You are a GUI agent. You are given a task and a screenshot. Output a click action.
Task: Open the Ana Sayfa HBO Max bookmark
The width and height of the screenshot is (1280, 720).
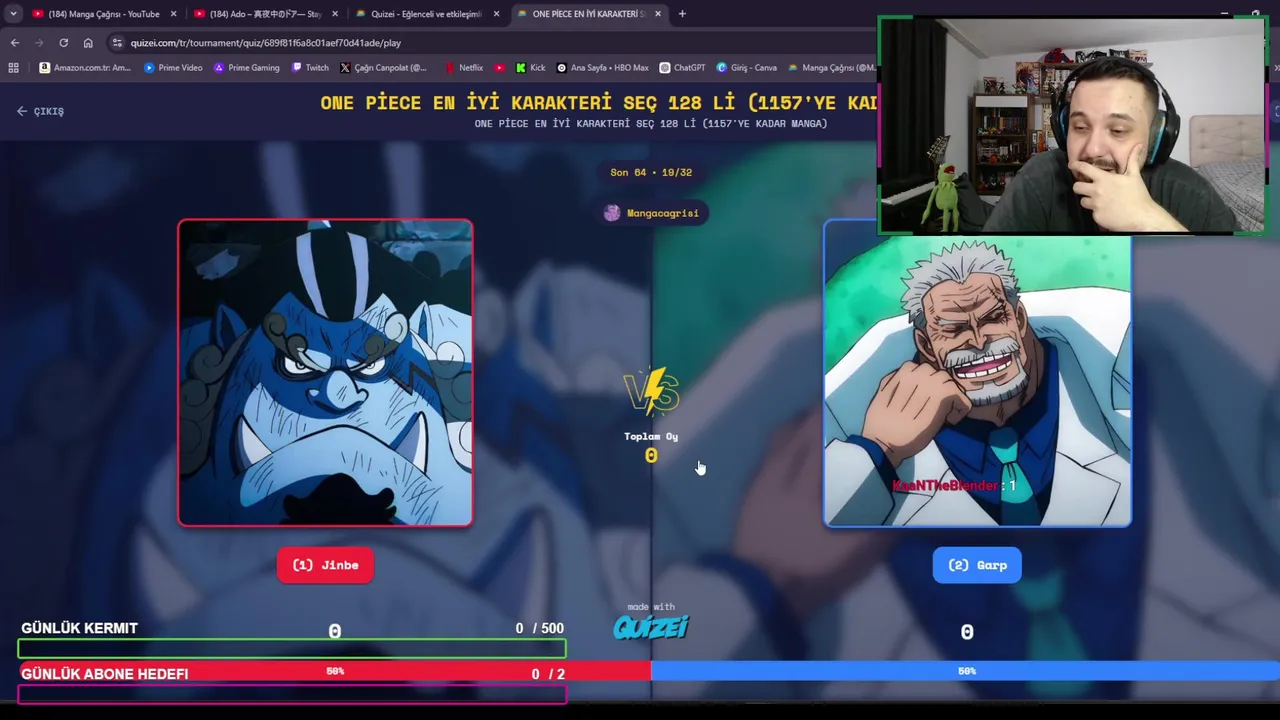pos(603,68)
